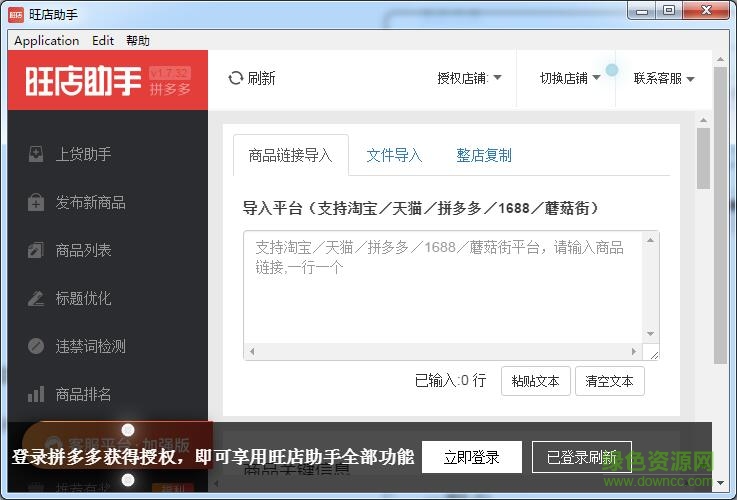
Task: Click the text area's down scroll arrow
Action: point(651,334)
